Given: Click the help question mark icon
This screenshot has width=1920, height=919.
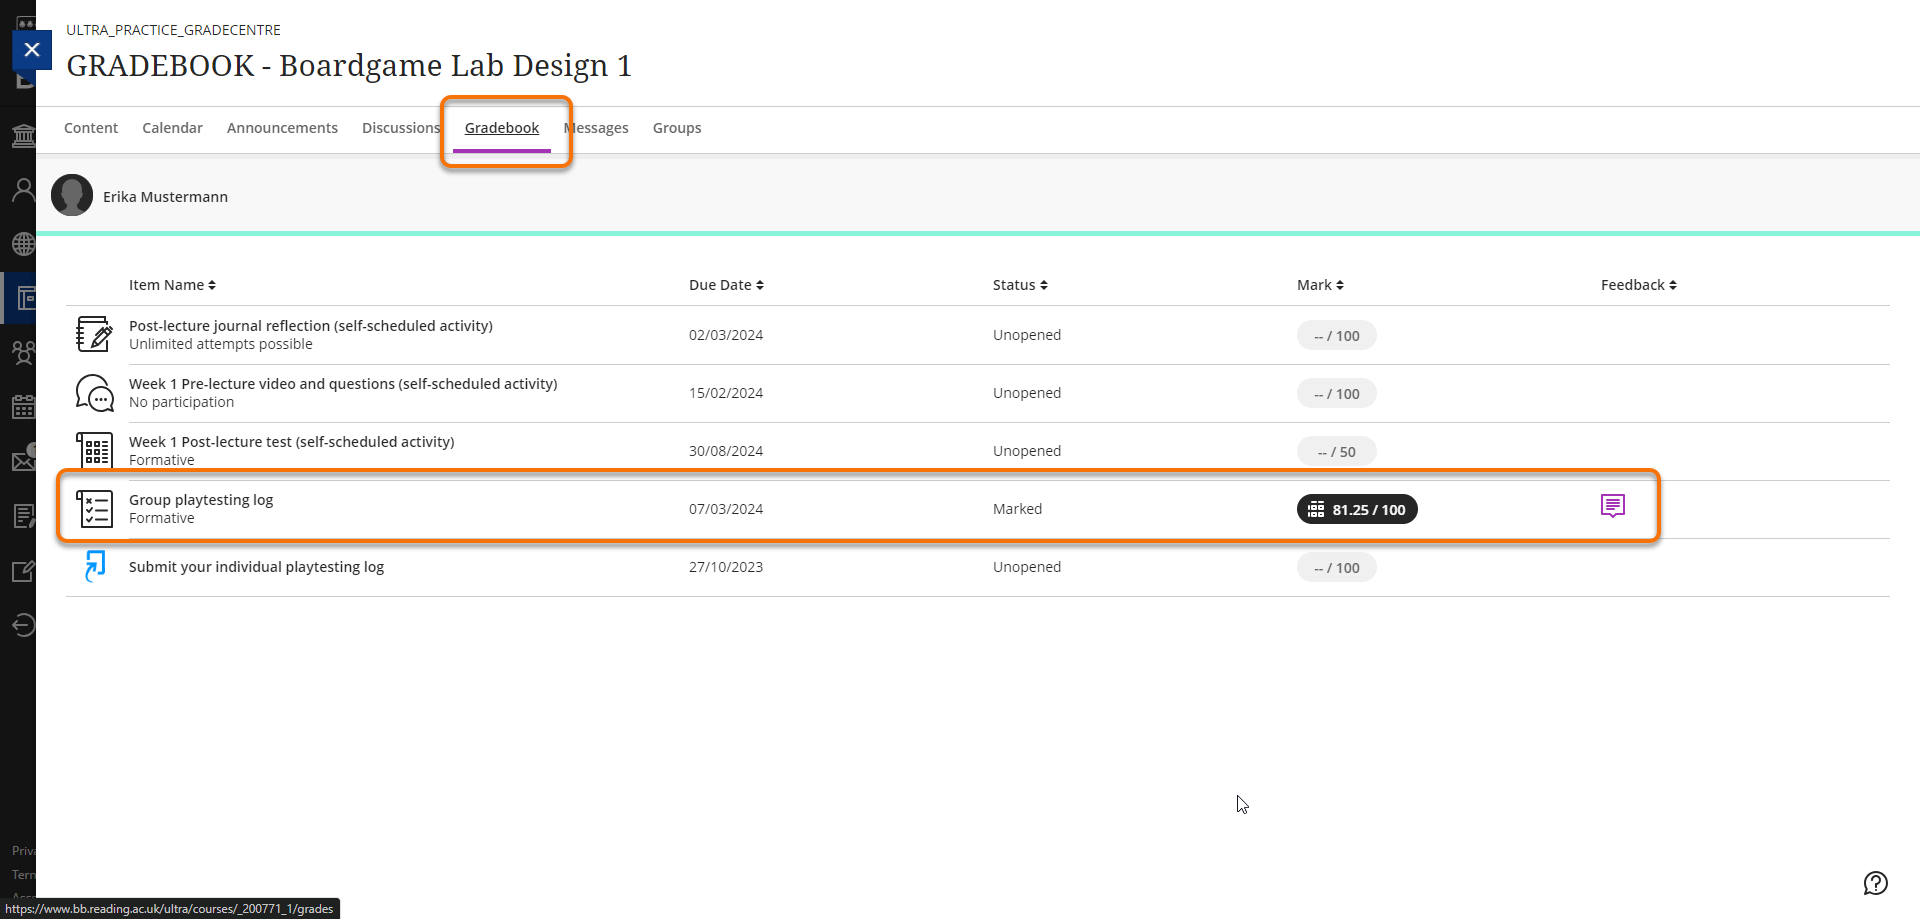Looking at the screenshot, I should pyautogui.click(x=1875, y=884).
